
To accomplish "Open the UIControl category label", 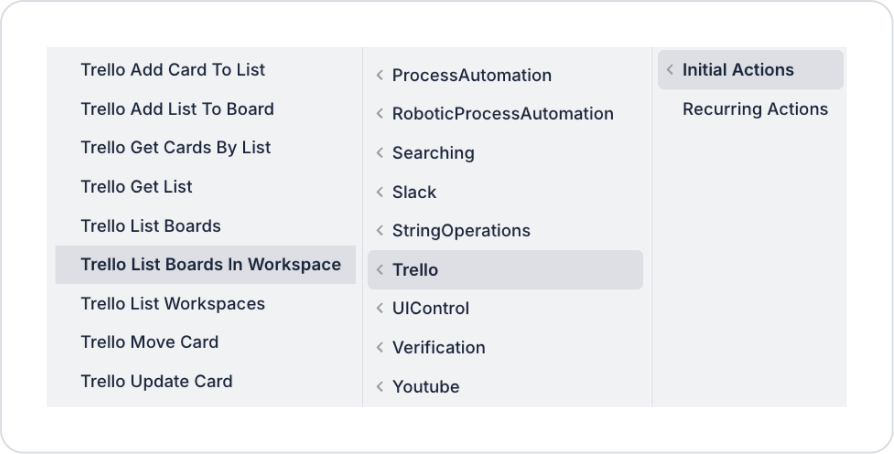I will coord(430,308).
